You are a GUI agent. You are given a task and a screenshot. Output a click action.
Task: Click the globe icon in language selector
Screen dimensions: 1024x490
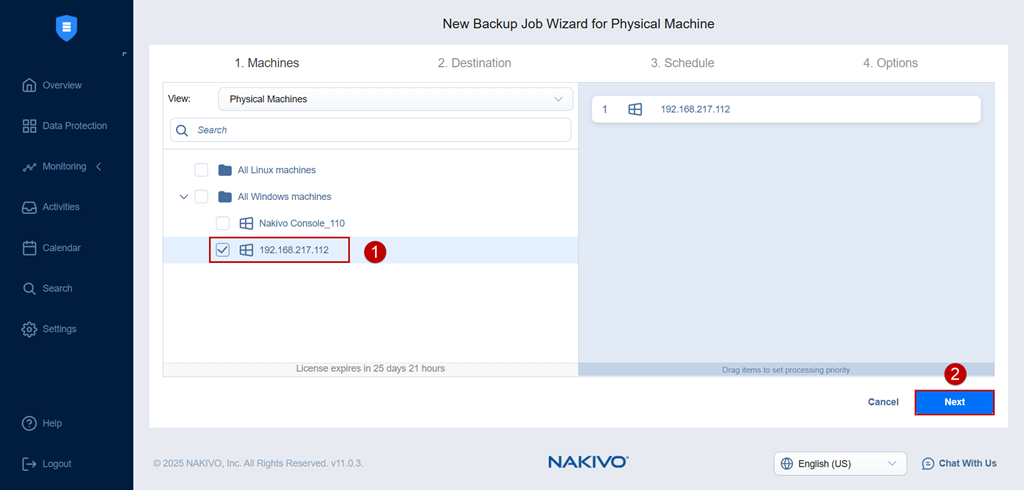(x=787, y=464)
